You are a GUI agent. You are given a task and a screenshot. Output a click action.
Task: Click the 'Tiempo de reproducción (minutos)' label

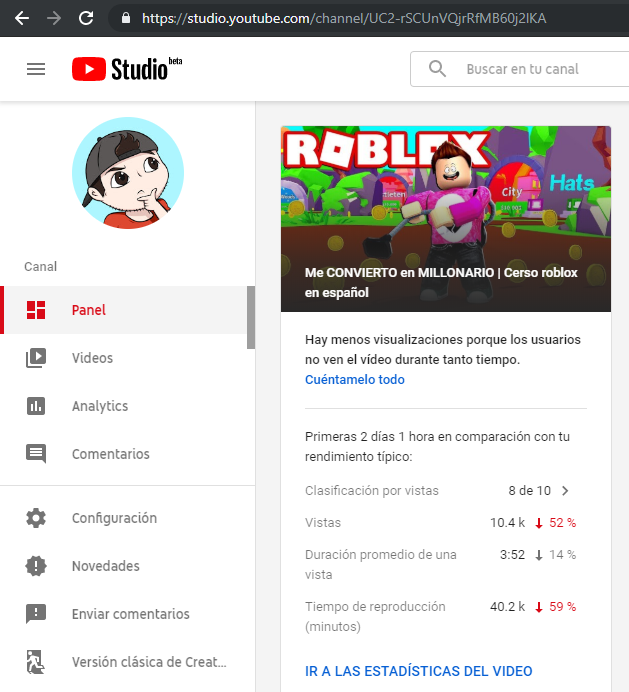pos(375,617)
